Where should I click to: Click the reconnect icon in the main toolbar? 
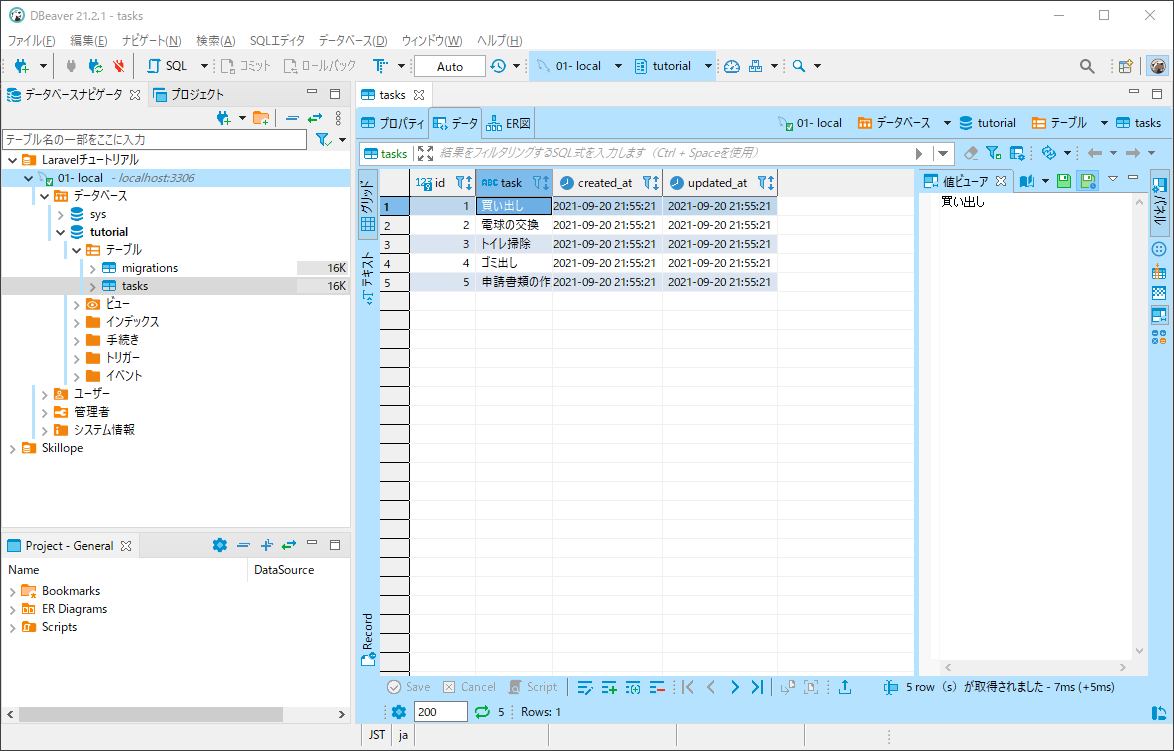(95, 66)
